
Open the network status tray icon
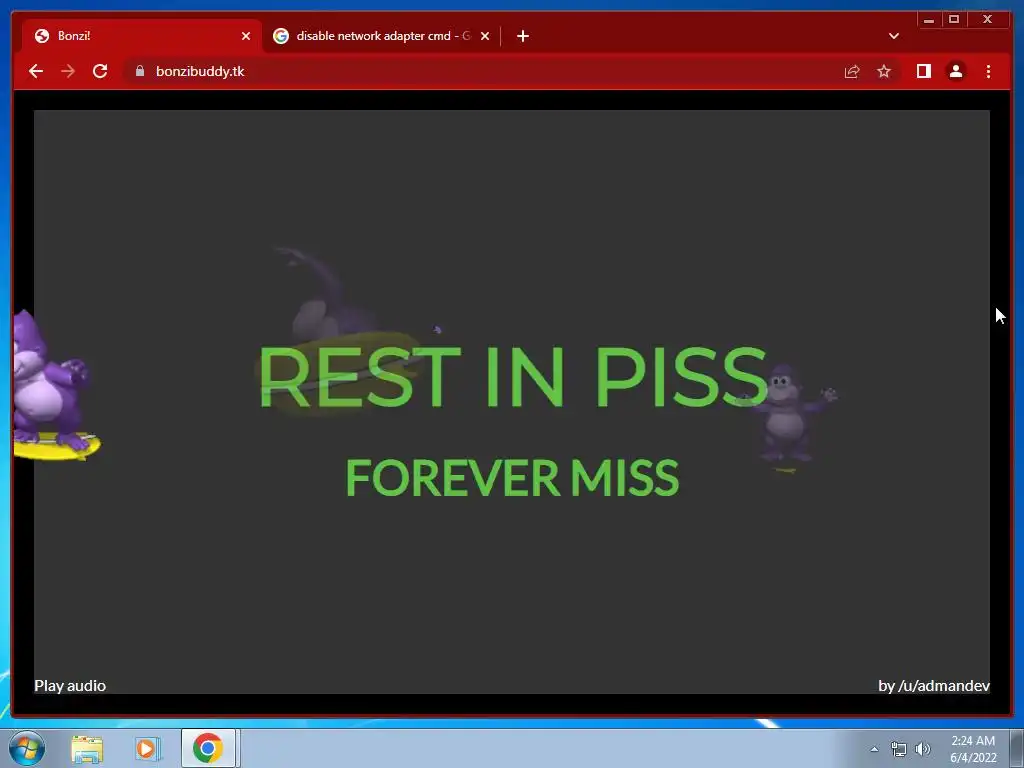tap(899, 749)
